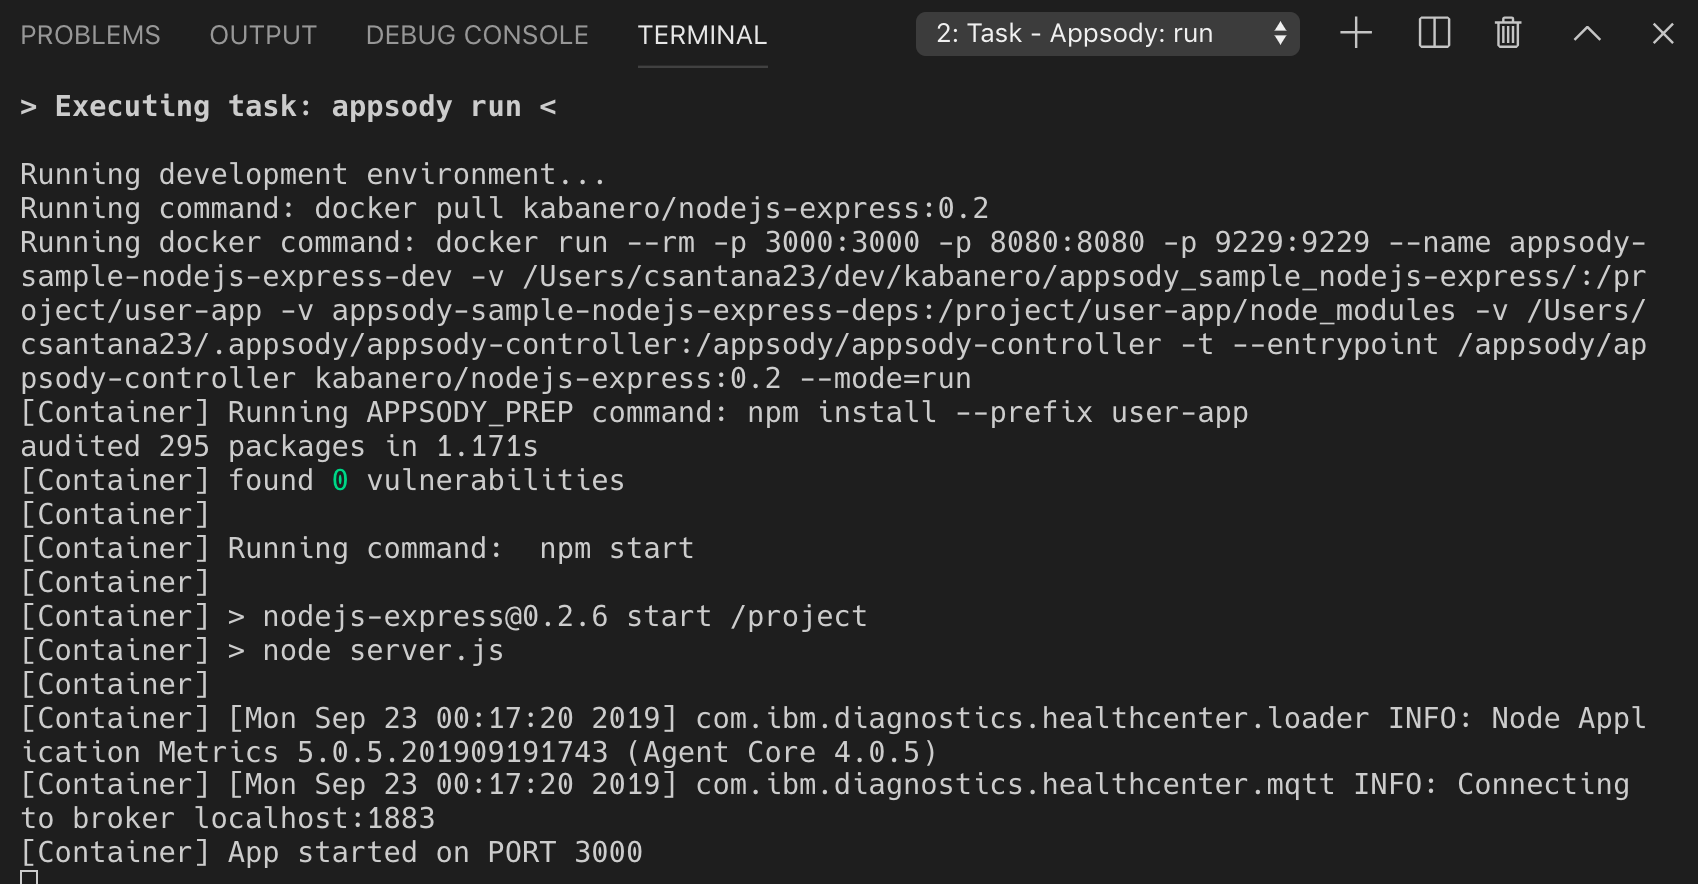The image size is (1698, 884).
Task: Click the 'nodejs-express@0.2.6 start /project' line
Action: pyautogui.click(x=565, y=616)
